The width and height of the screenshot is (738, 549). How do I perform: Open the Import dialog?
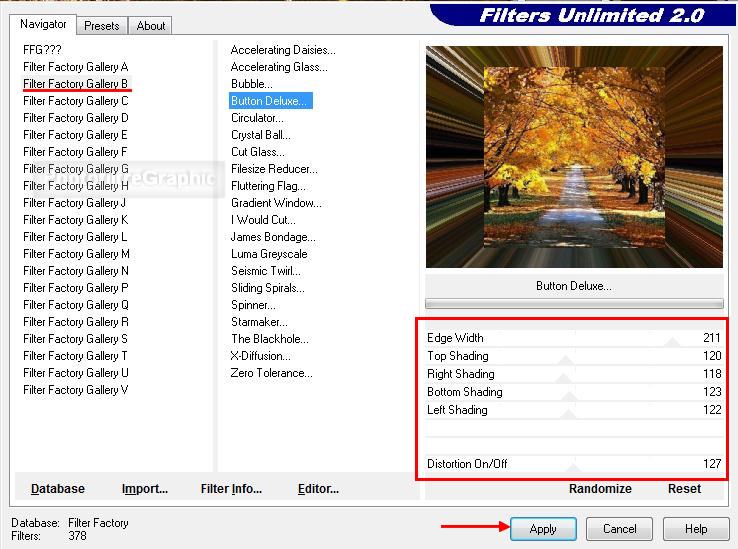pos(145,489)
